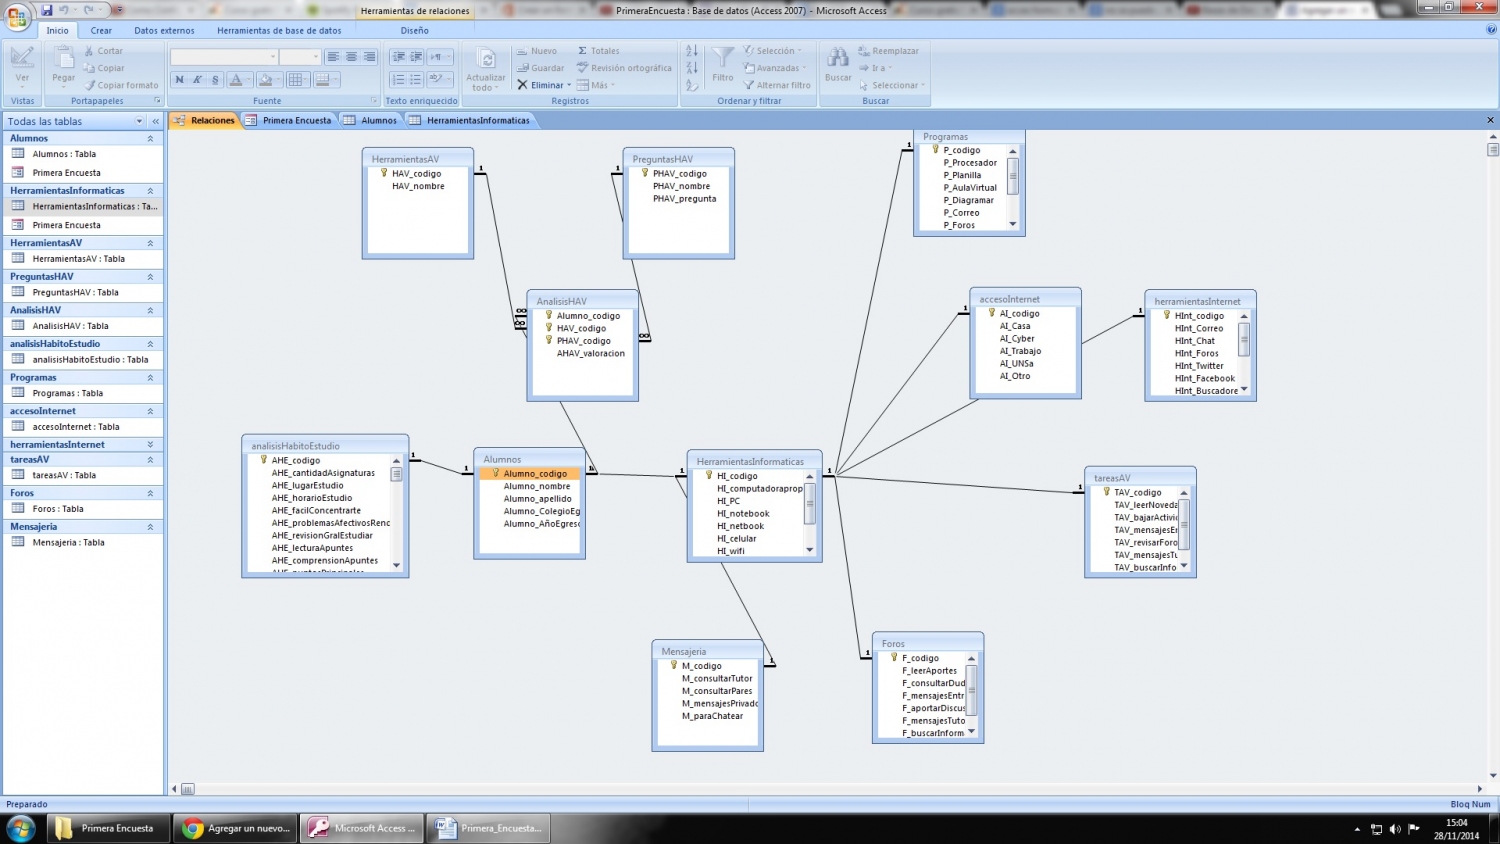Click the Save icon in quick access toolbar
This screenshot has height=844, width=1500.
tap(47, 10)
